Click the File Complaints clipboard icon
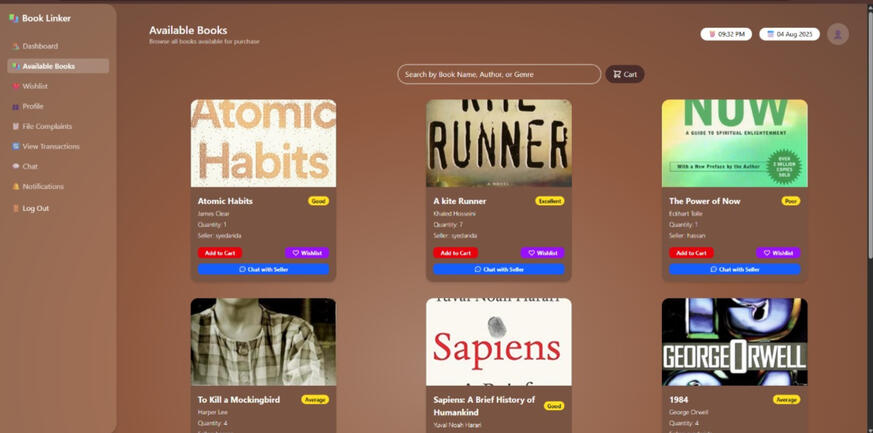This screenshot has width=873, height=433. [16, 126]
